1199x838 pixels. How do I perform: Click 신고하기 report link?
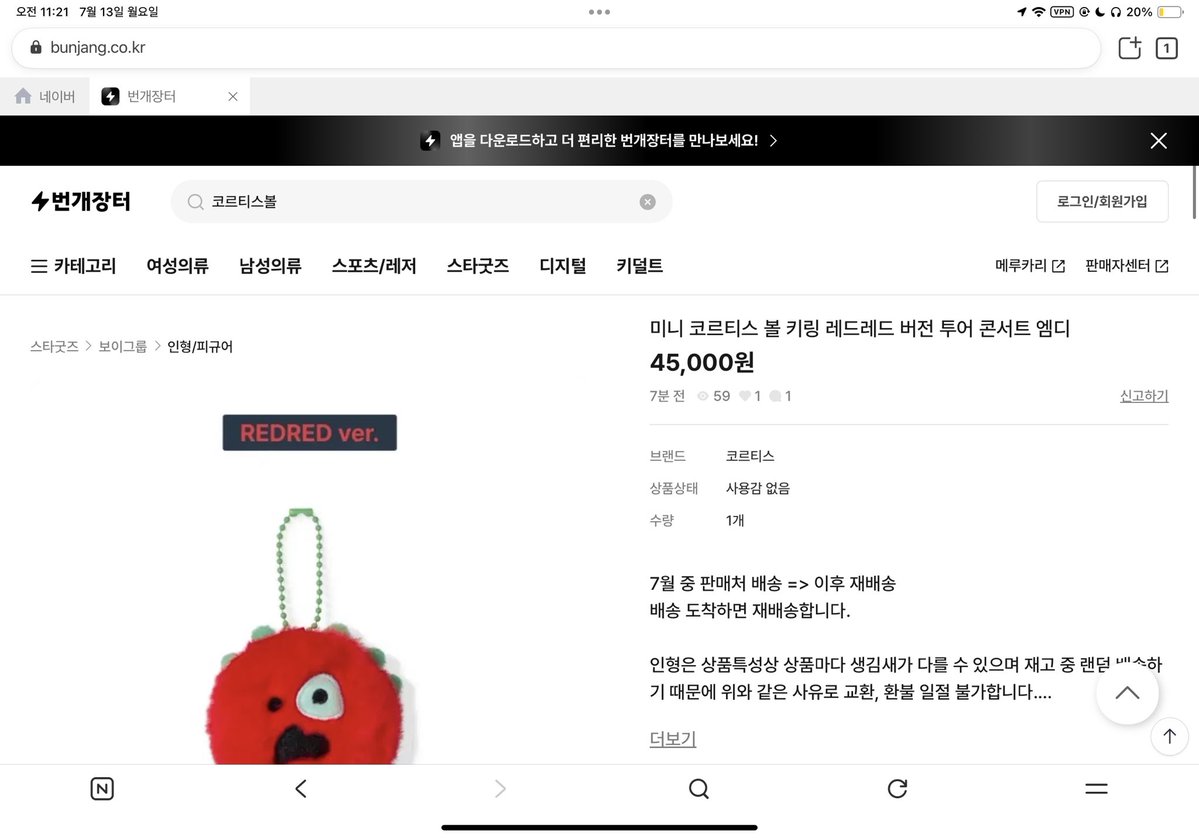pos(1144,396)
